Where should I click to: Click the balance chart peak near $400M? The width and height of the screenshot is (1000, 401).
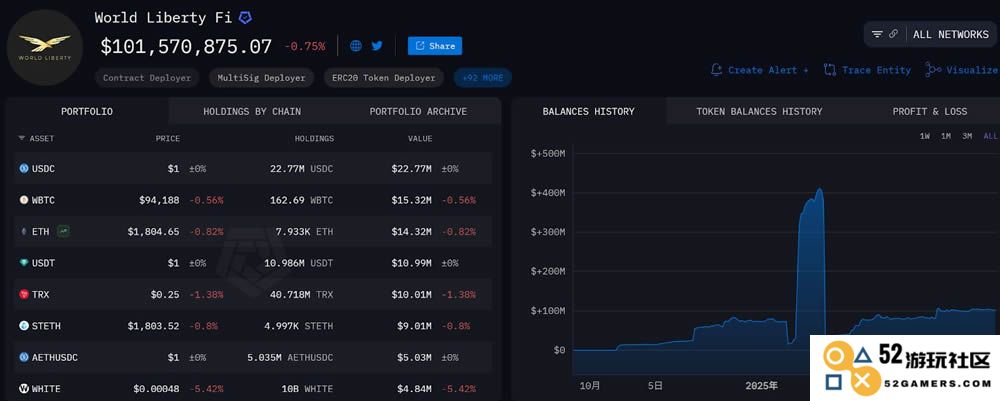click(820, 190)
